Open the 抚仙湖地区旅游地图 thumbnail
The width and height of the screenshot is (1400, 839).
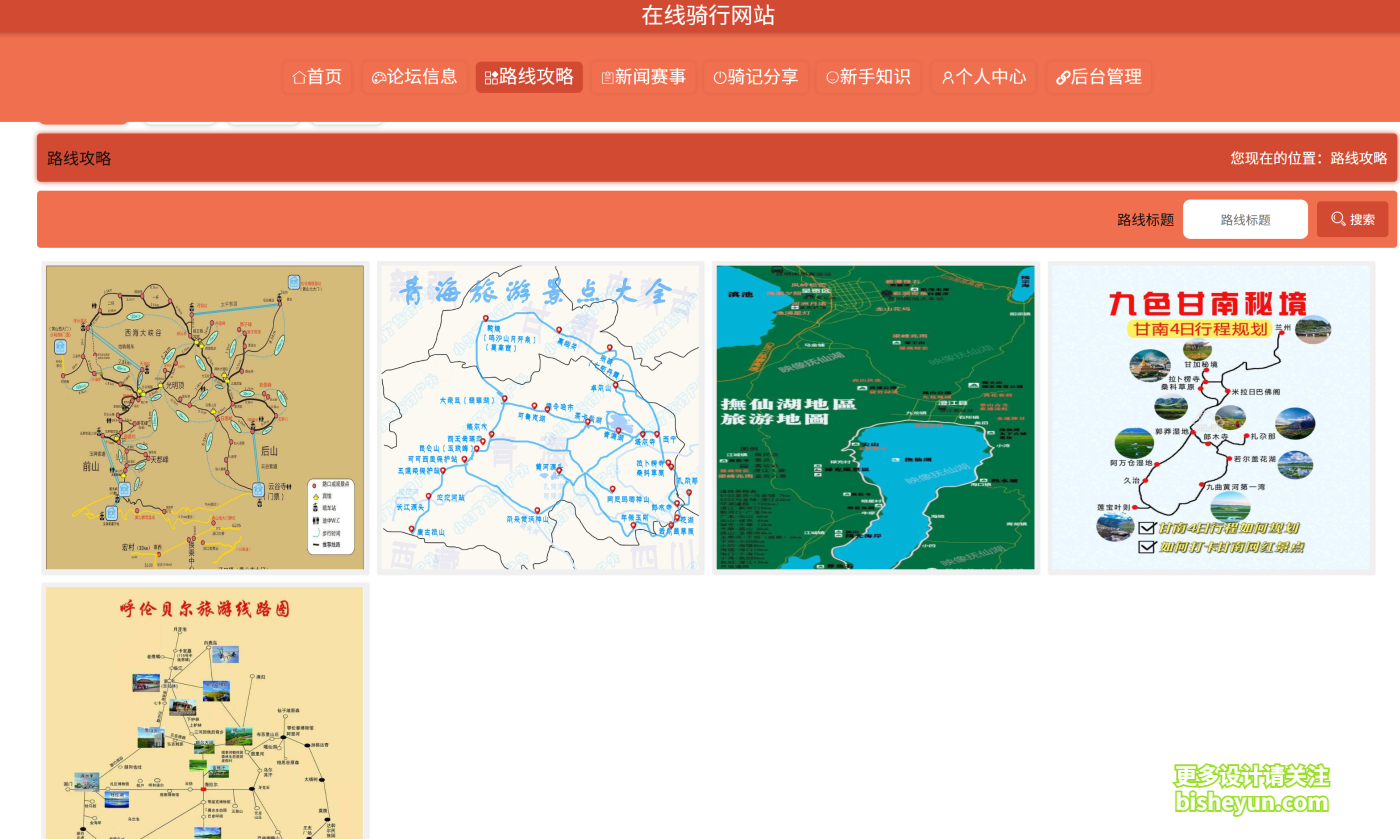[875, 417]
